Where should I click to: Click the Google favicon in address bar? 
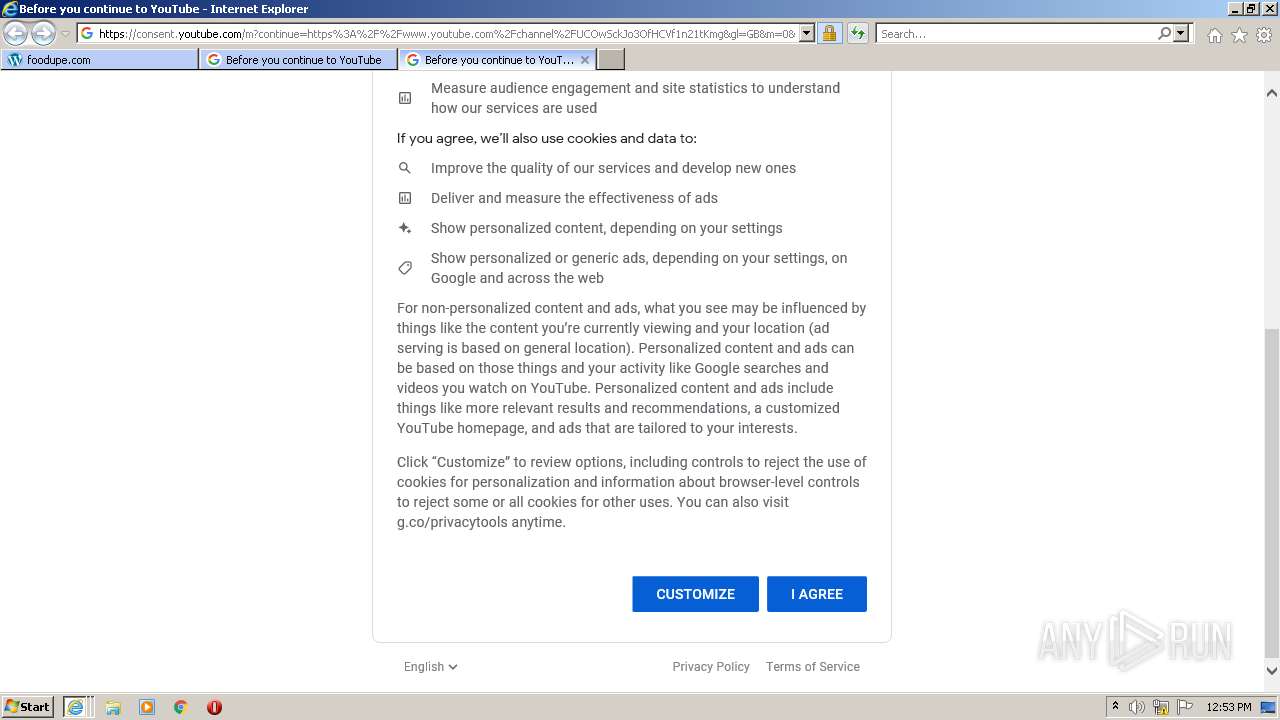click(87, 33)
